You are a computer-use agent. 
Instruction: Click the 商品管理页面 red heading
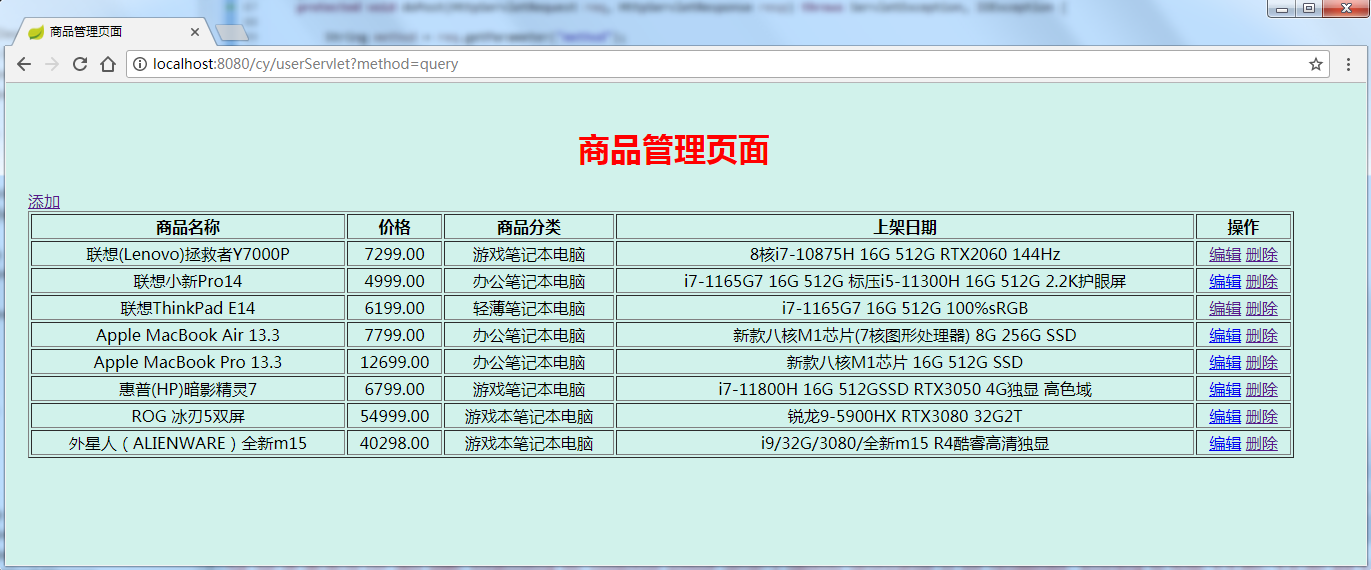pyautogui.click(x=674, y=151)
